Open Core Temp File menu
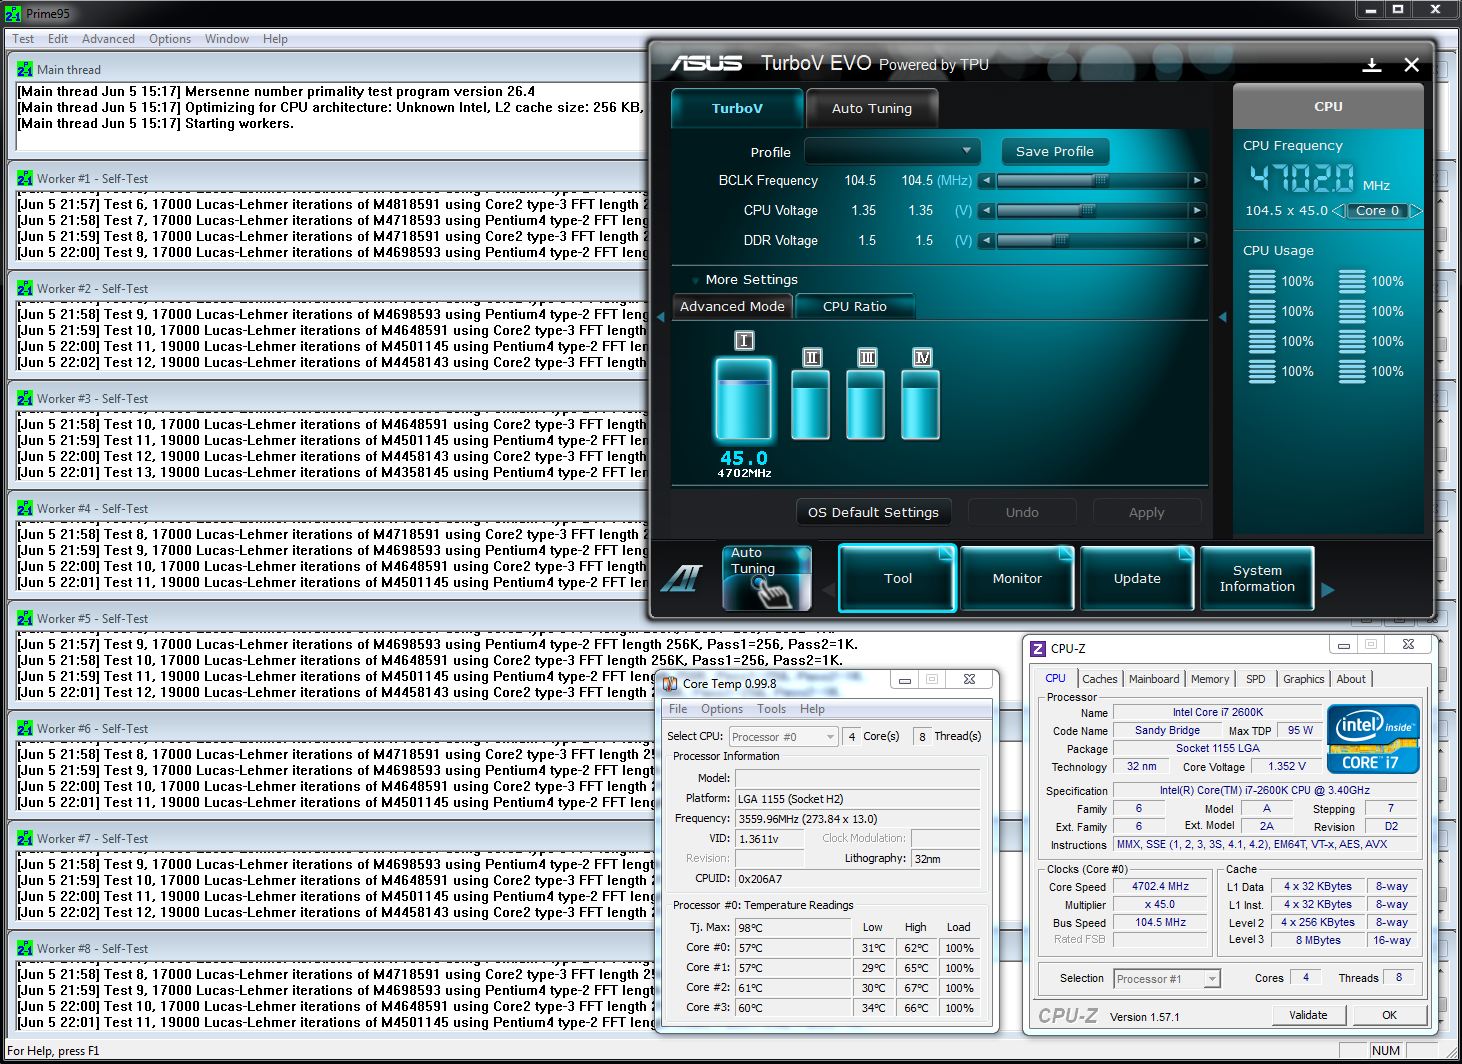The image size is (1462, 1064). click(678, 709)
